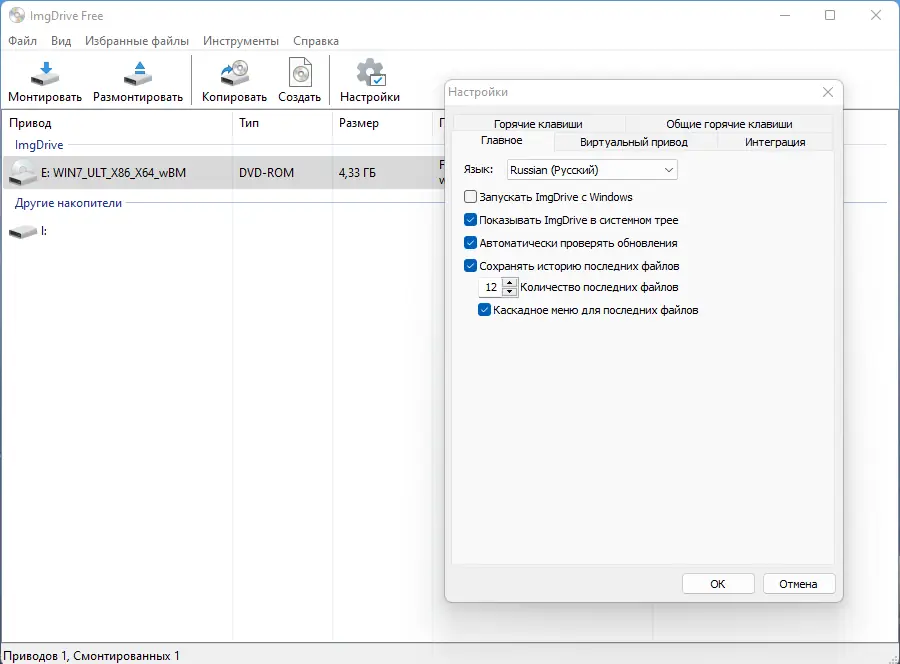Toggle Сохранять историю последних файлов
The height and width of the screenshot is (664, 900).
coord(470,266)
